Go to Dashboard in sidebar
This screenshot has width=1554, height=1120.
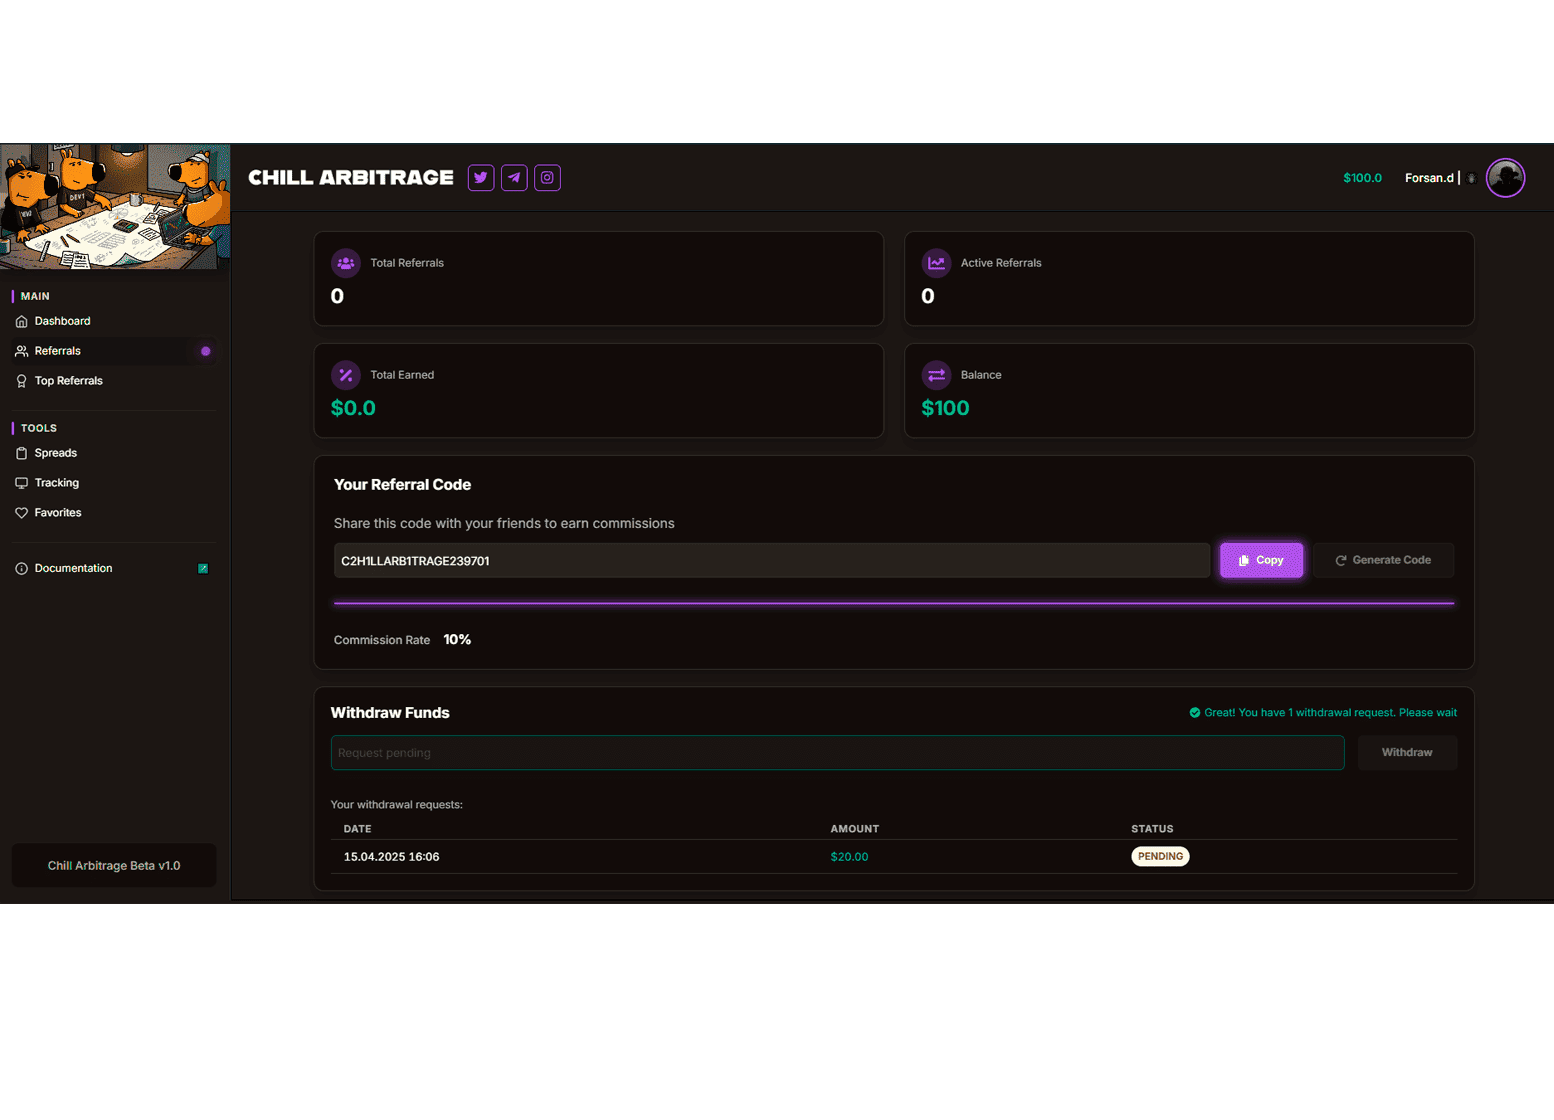tap(62, 321)
